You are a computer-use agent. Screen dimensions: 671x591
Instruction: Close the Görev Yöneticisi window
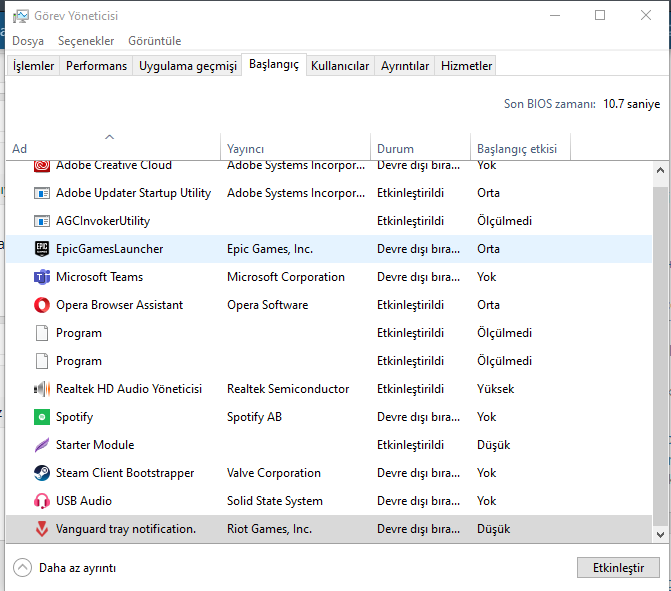click(x=646, y=15)
